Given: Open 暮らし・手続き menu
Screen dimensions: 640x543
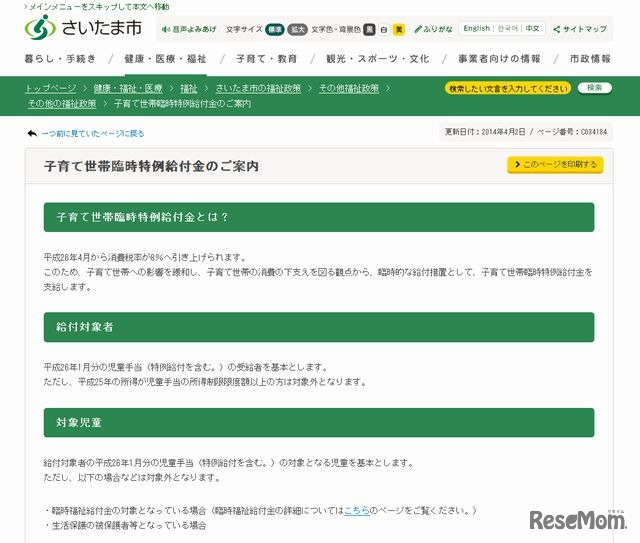Looking at the screenshot, I should tap(60, 59).
